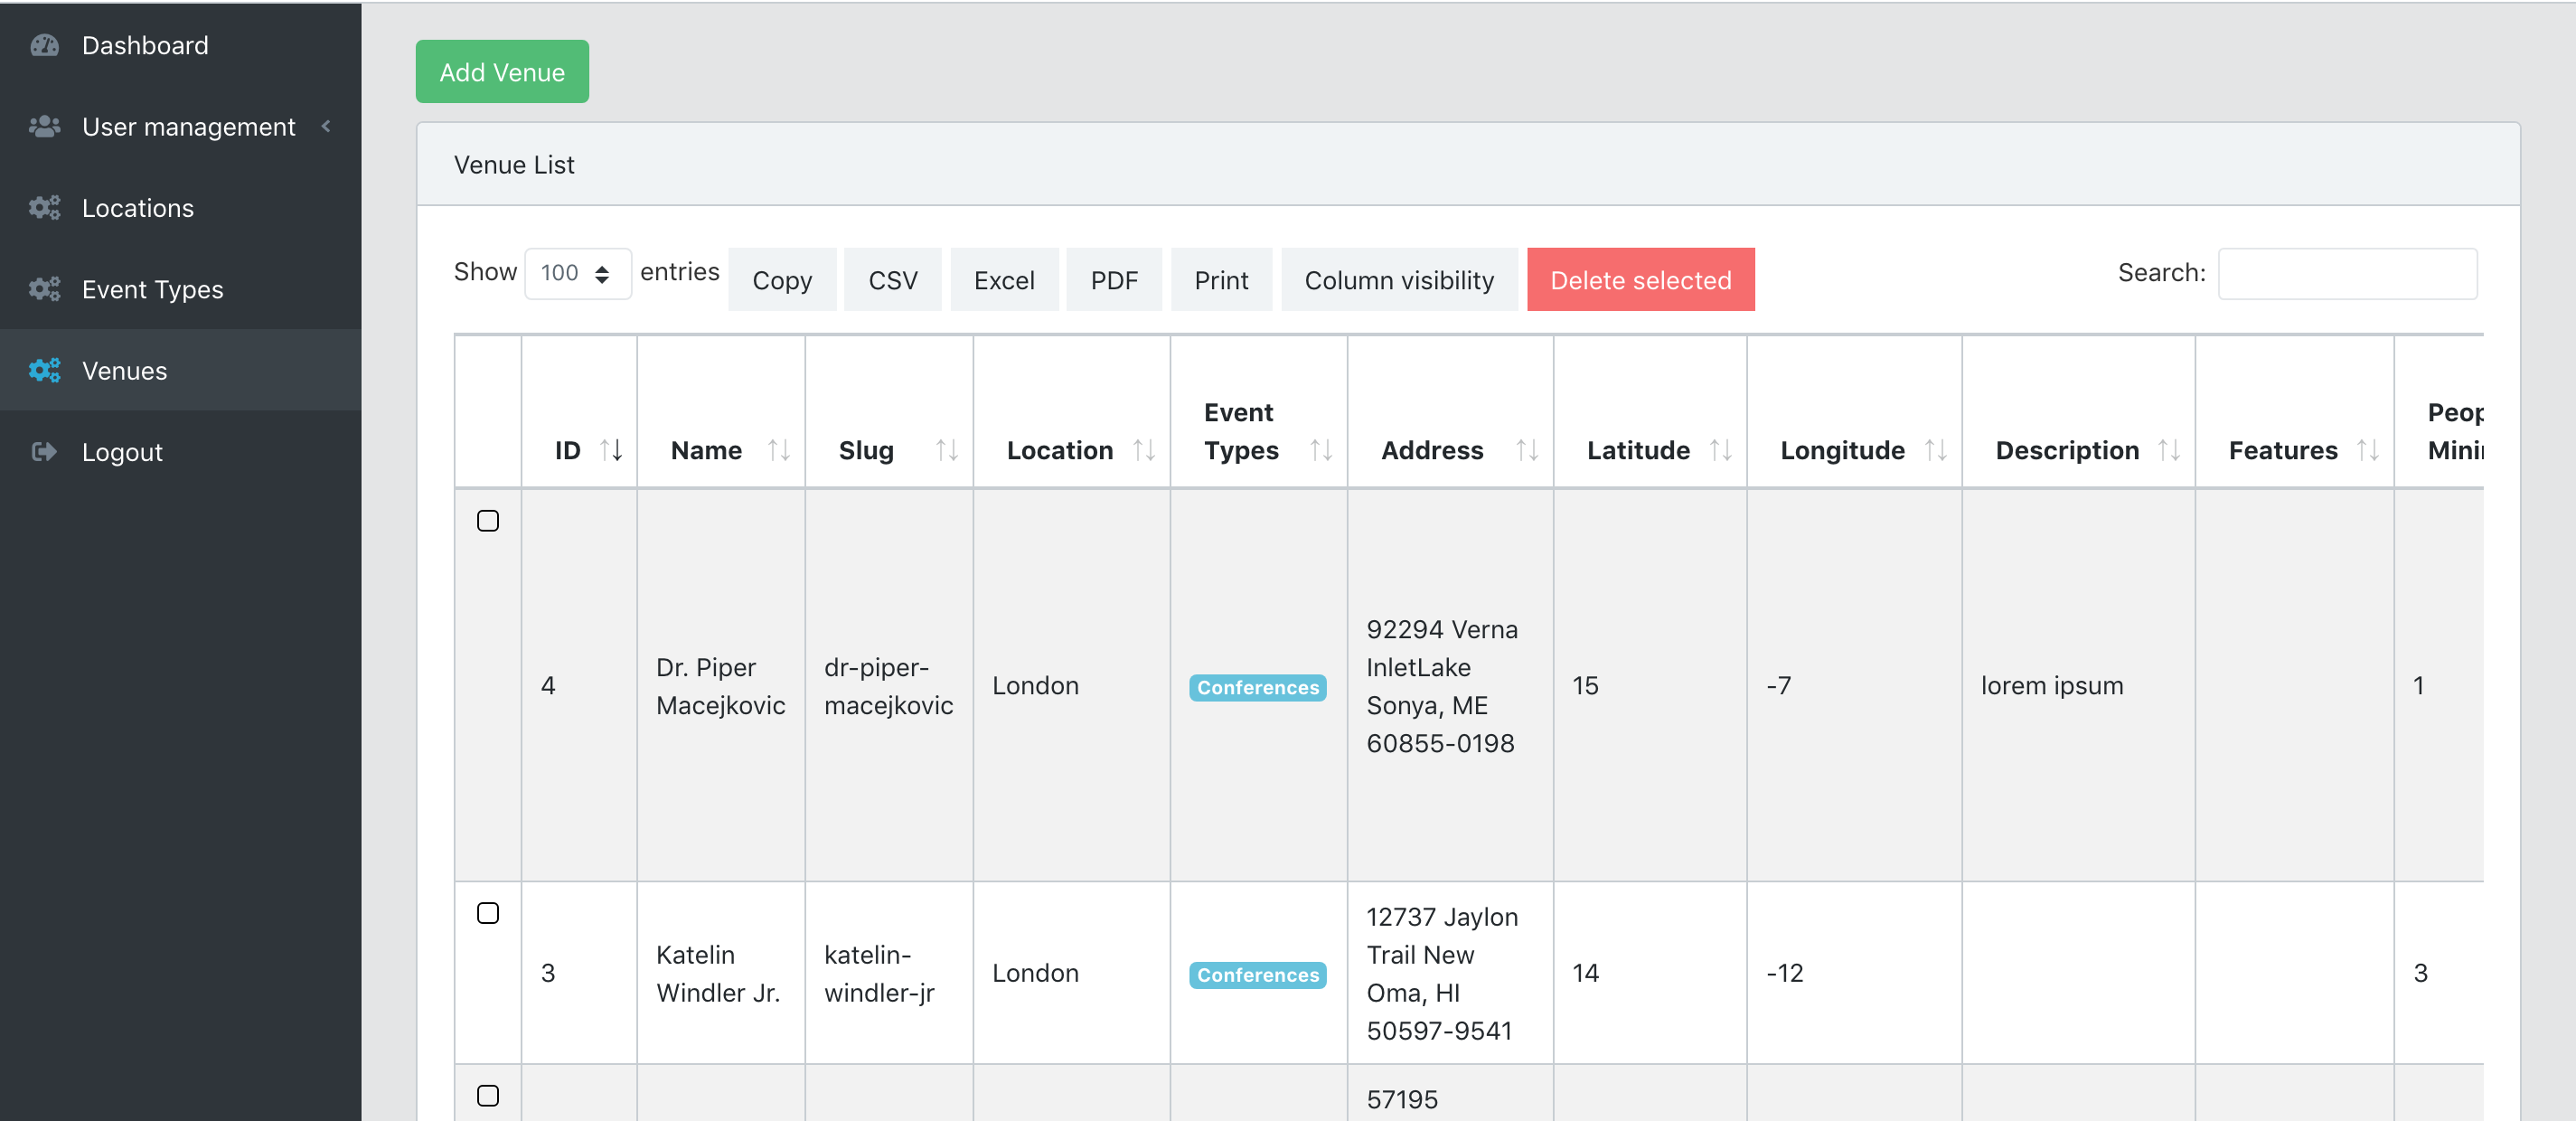The width and height of the screenshot is (2576, 1121).
Task: Check the partial visible third row checkbox
Action: click(488, 1093)
